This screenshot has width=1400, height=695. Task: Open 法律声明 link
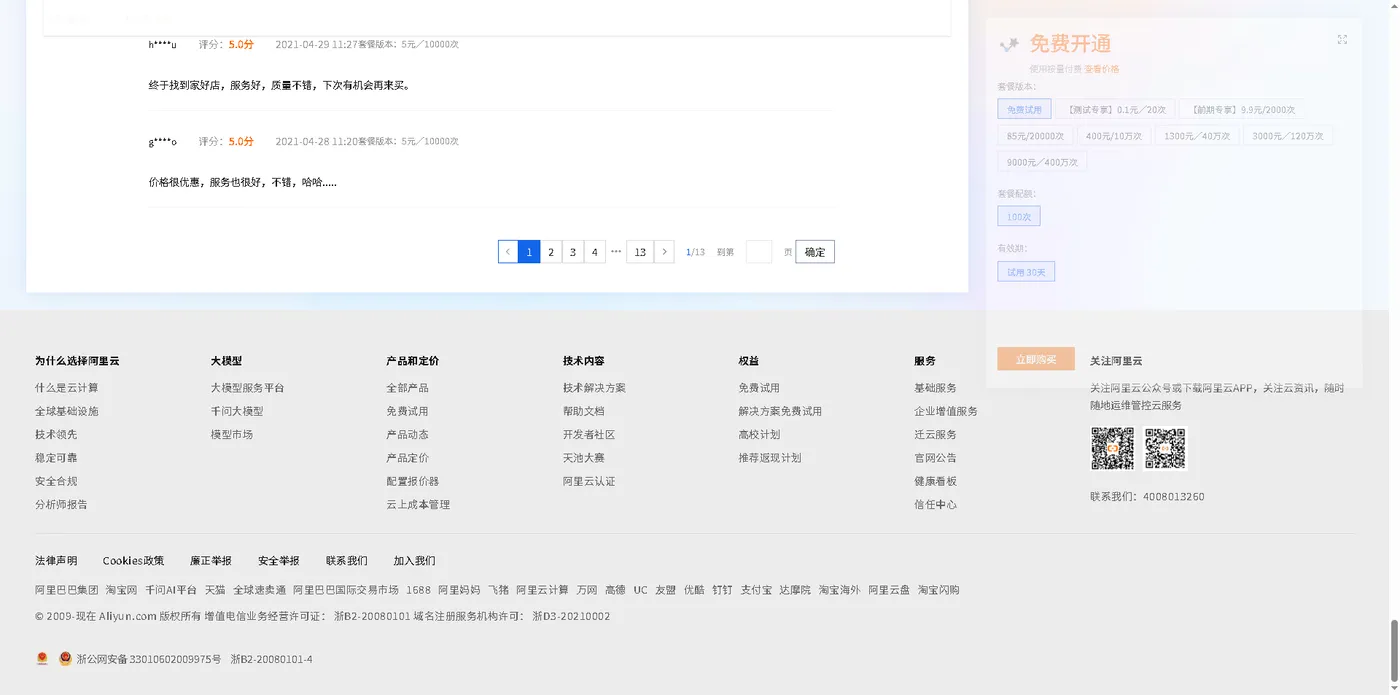point(56,561)
